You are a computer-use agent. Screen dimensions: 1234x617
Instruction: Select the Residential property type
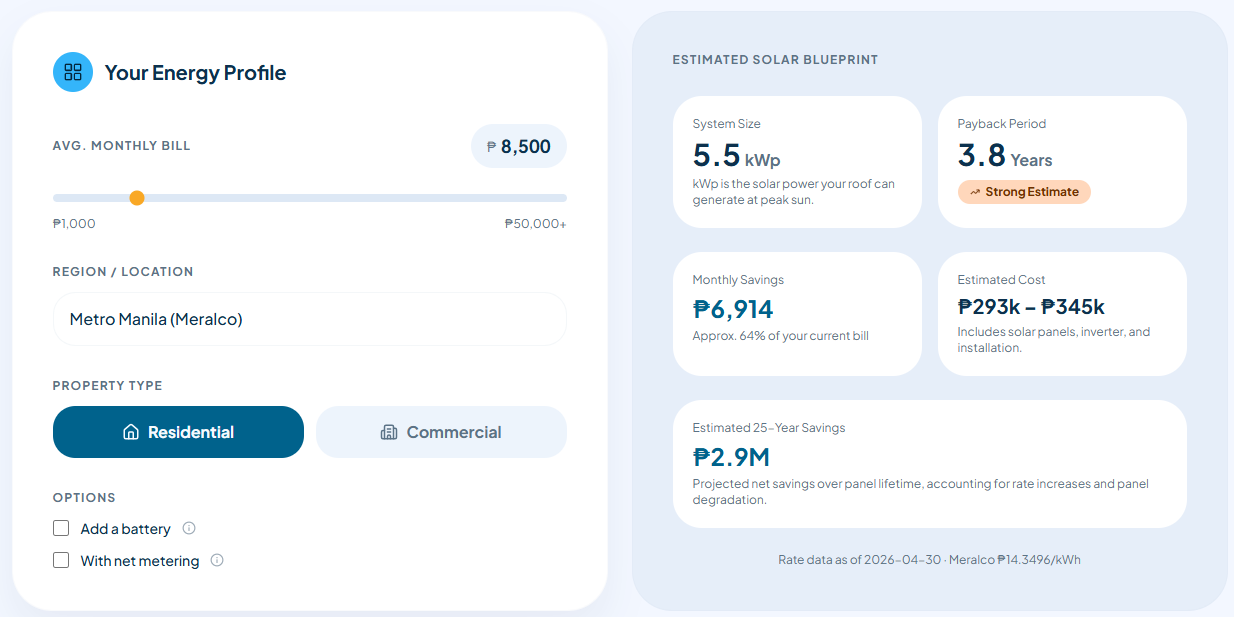178,432
